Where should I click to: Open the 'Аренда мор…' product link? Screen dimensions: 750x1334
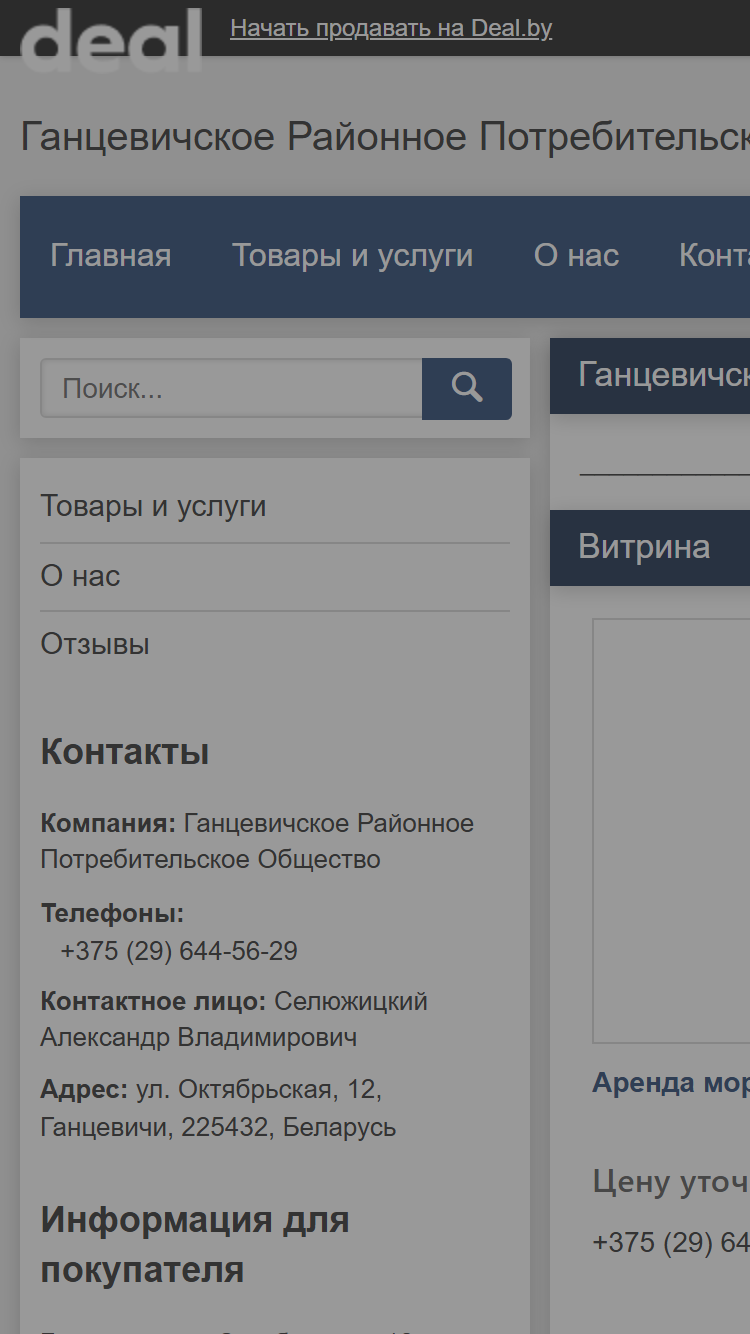tap(671, 1083)
